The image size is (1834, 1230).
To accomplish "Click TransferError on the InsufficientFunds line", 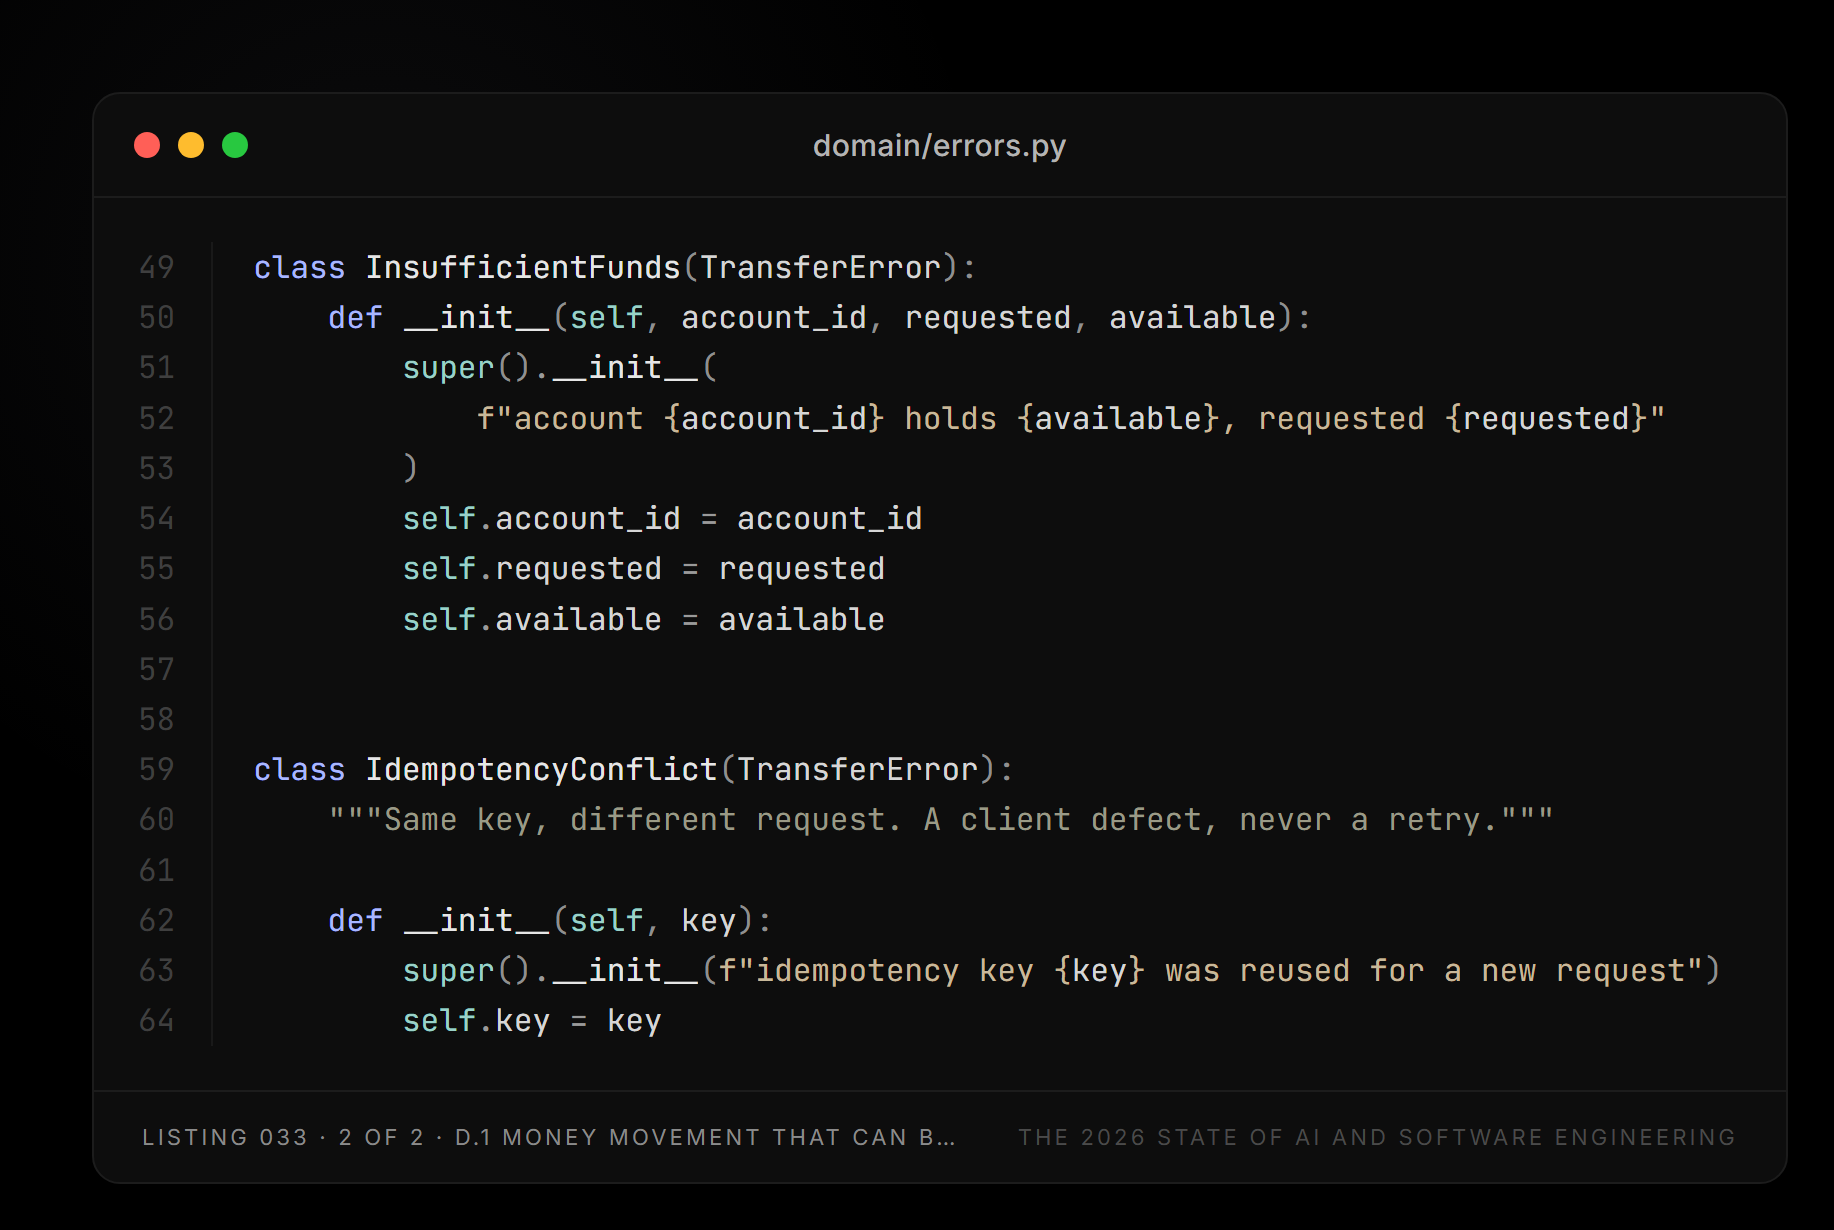I will tap(820, 267).
